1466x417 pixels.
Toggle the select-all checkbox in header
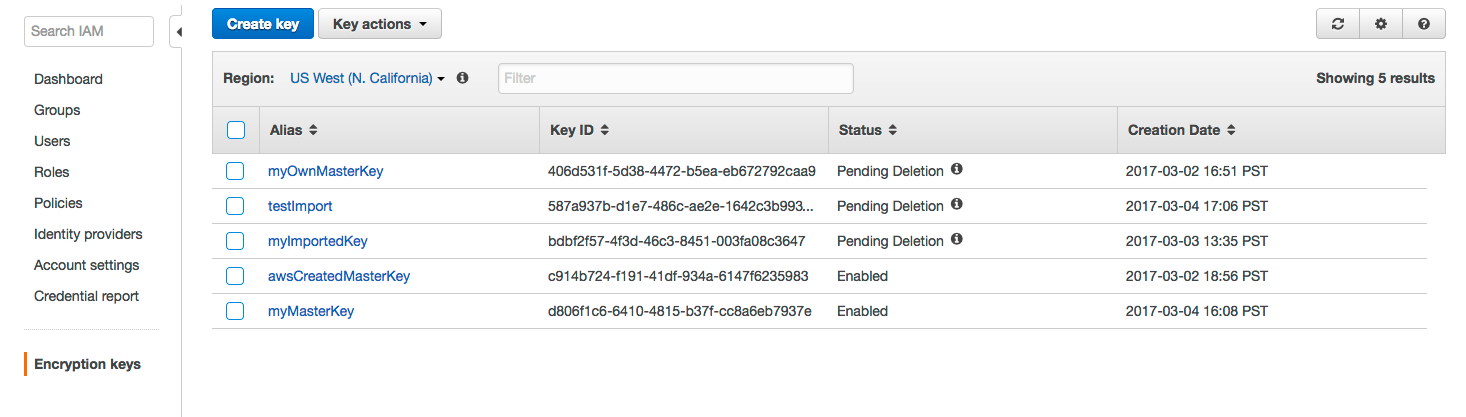click(x=236, y=130)
